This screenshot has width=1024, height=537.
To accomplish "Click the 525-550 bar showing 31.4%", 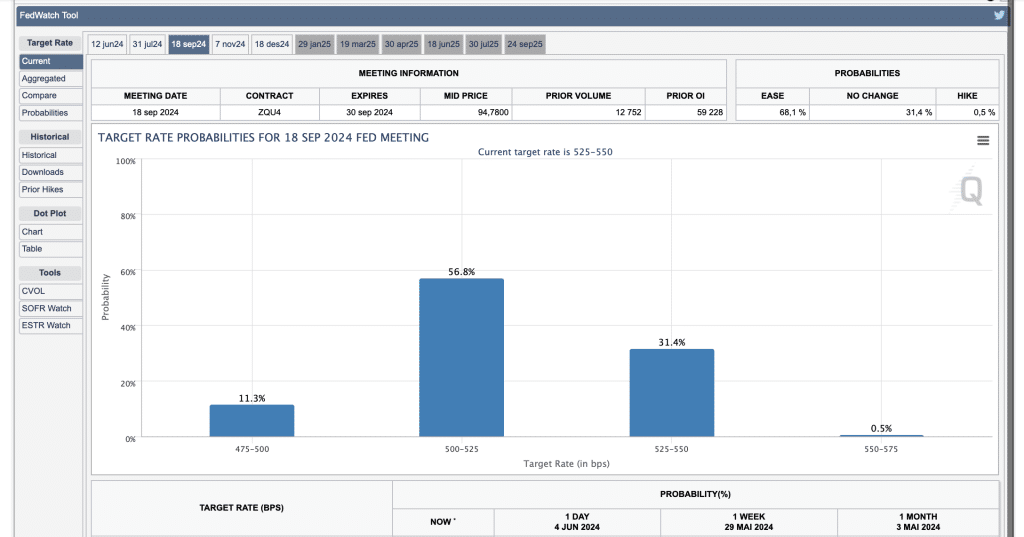I will [672, 393].
